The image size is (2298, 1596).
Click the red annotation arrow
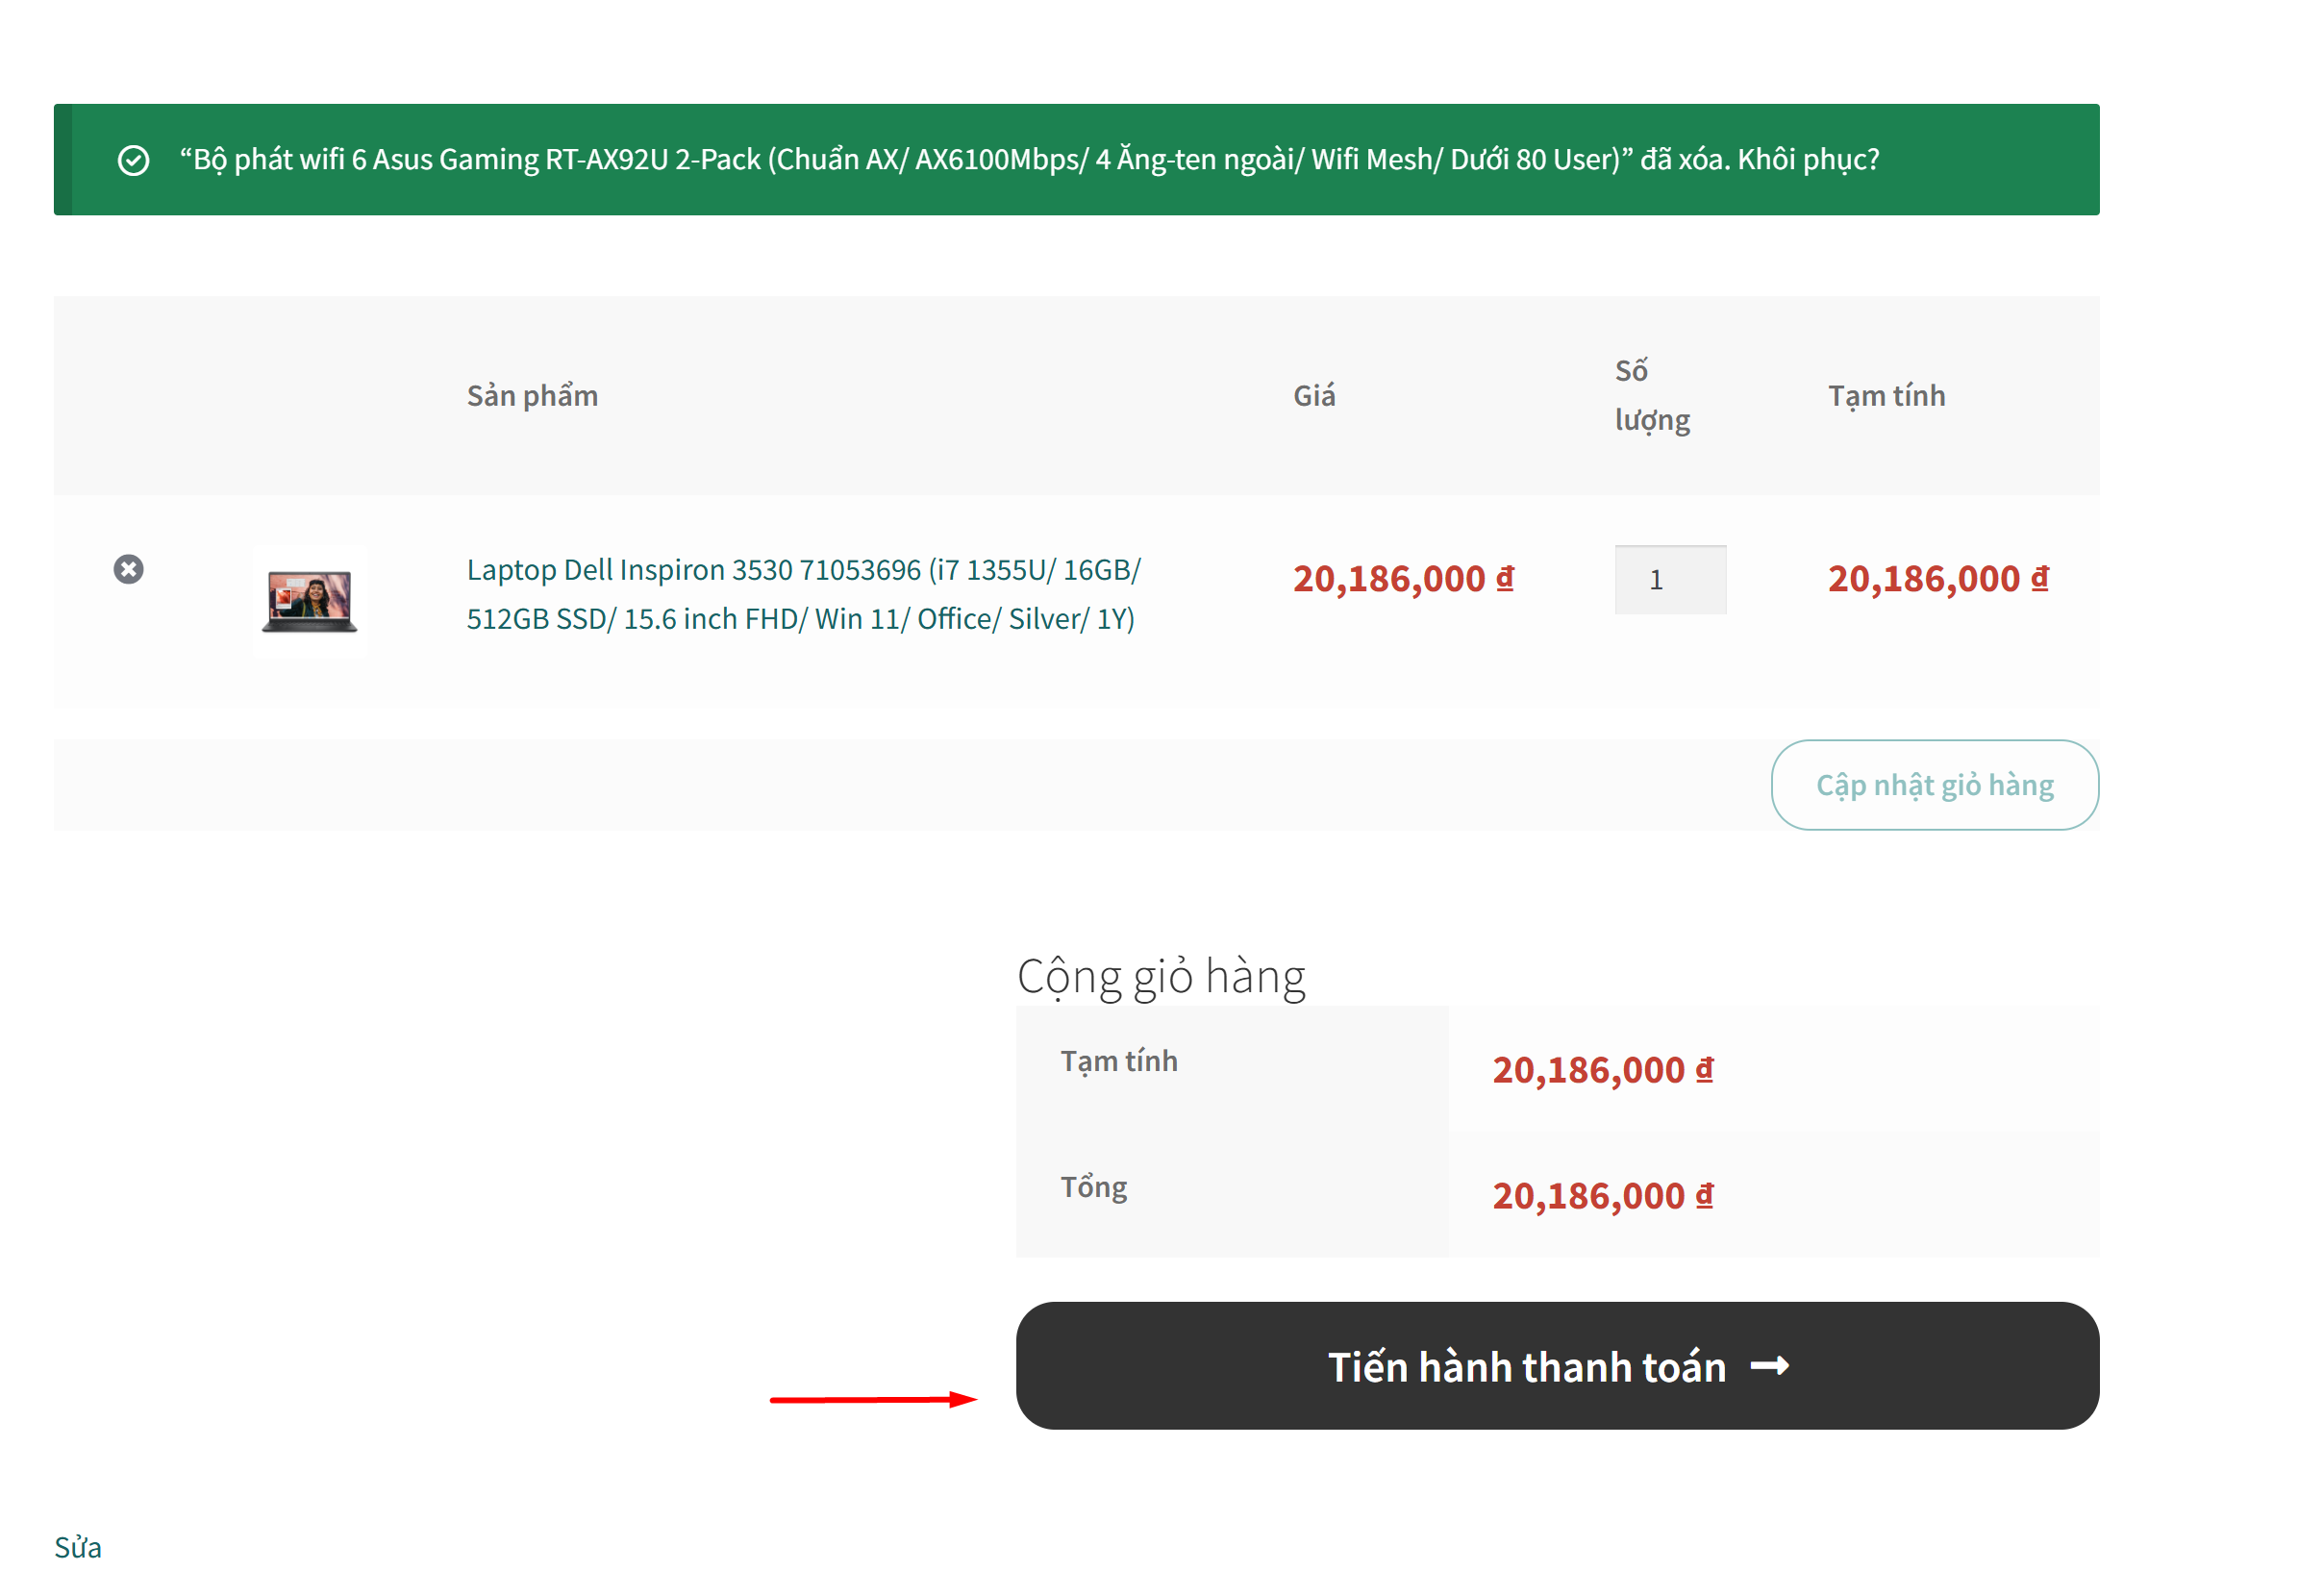point(873,1399)
